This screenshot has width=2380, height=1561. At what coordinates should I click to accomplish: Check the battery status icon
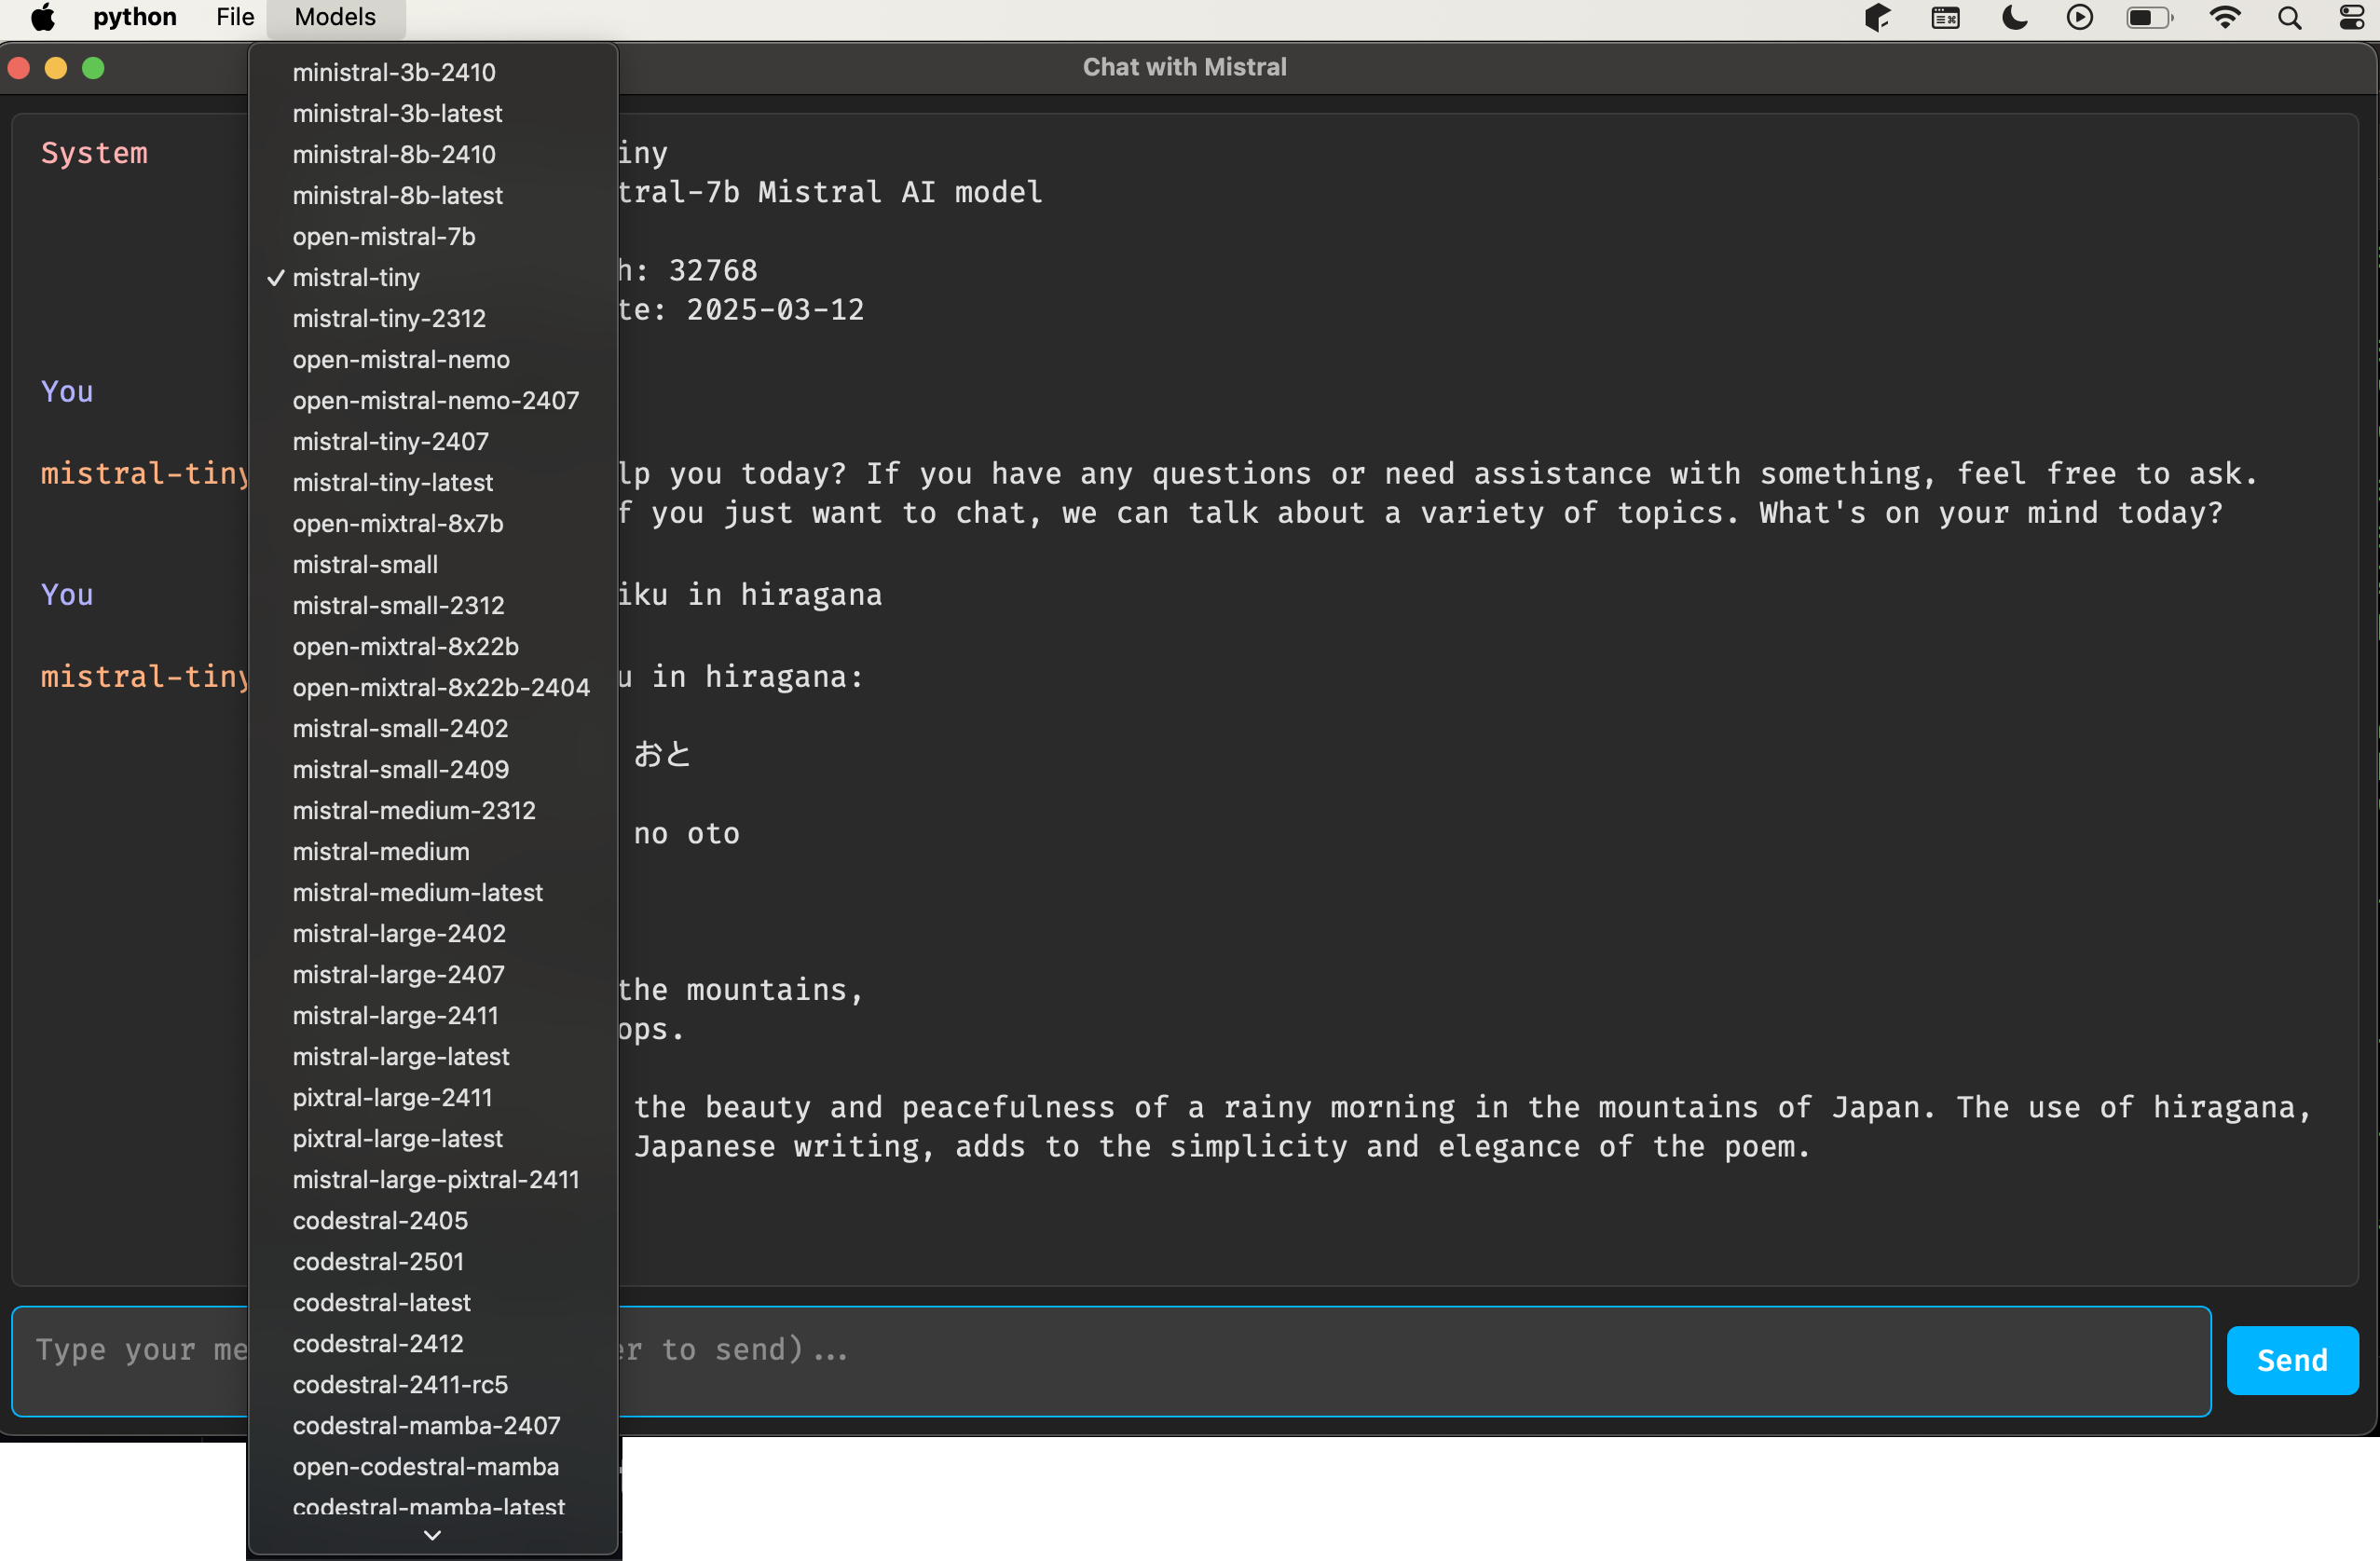pyautogui.click(x=2149, y=17)
